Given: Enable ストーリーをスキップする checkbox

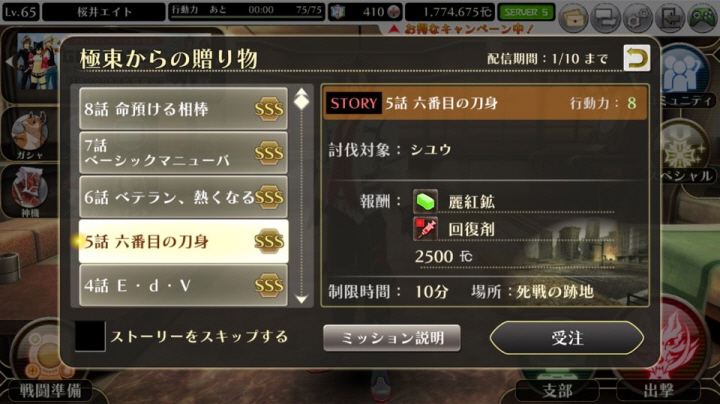Looking at the screenshot, I should click(90, 336).
